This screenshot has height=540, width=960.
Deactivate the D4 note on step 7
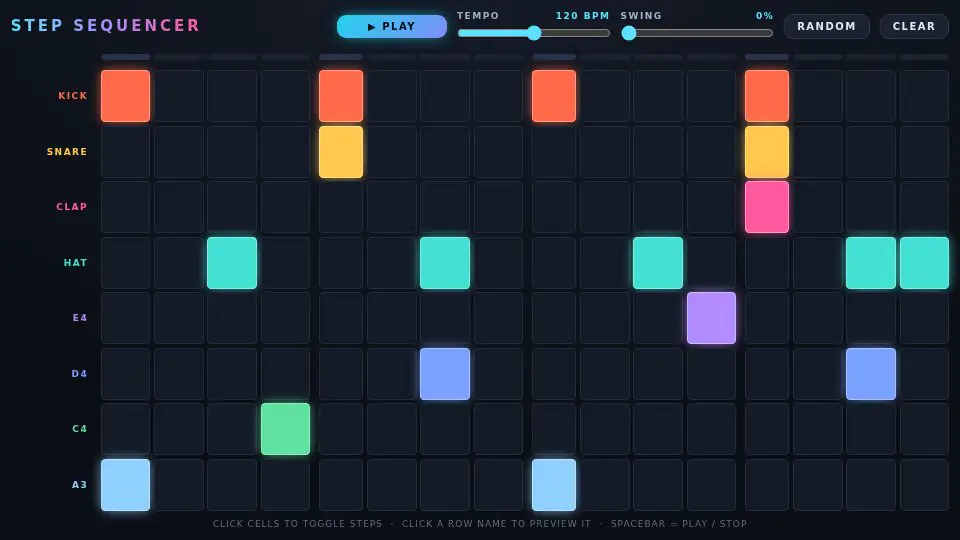(445, 373)
